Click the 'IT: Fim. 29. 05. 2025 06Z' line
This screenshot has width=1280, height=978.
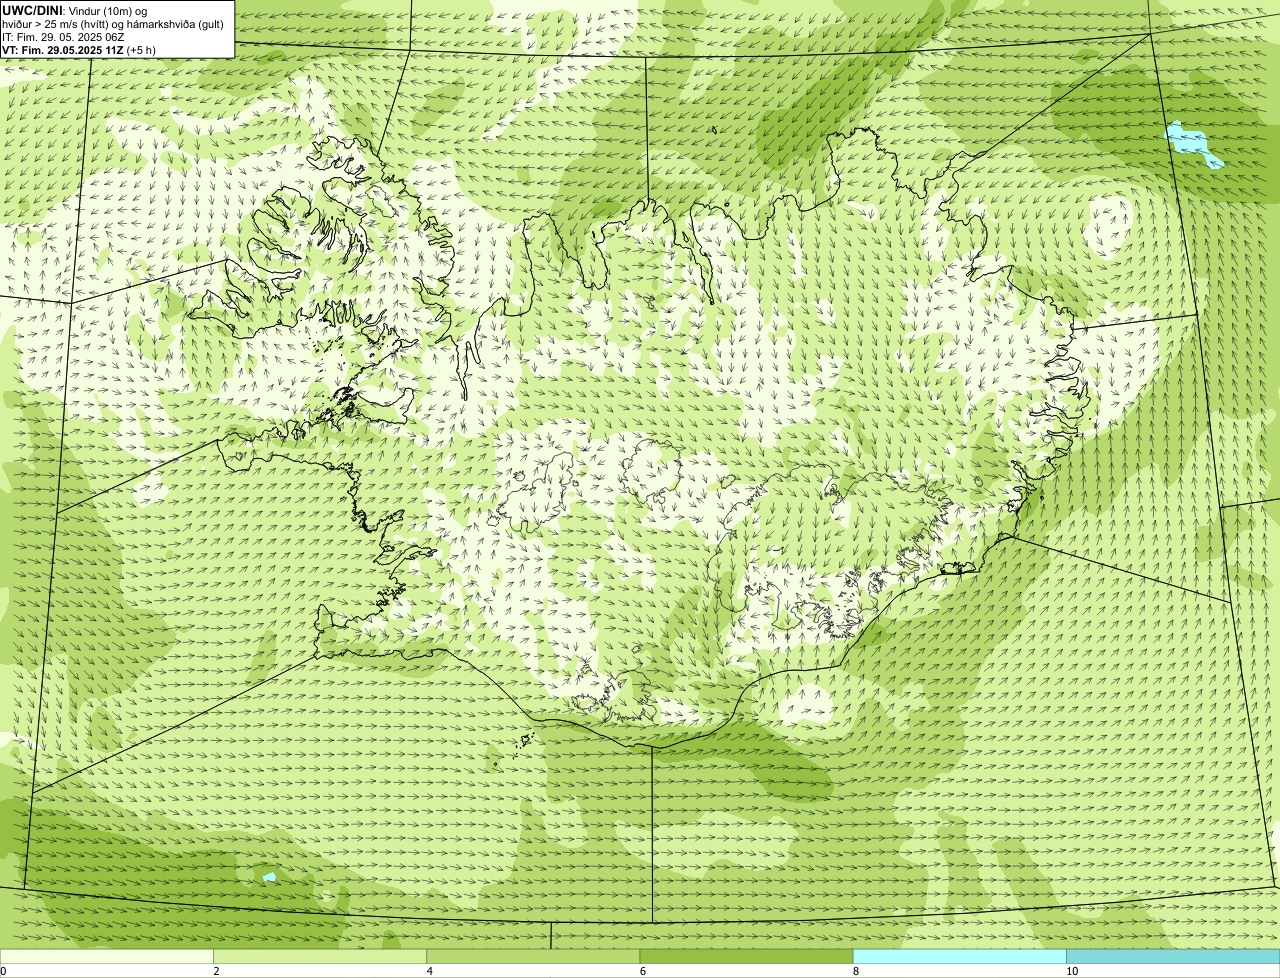(x=63, y=37)
